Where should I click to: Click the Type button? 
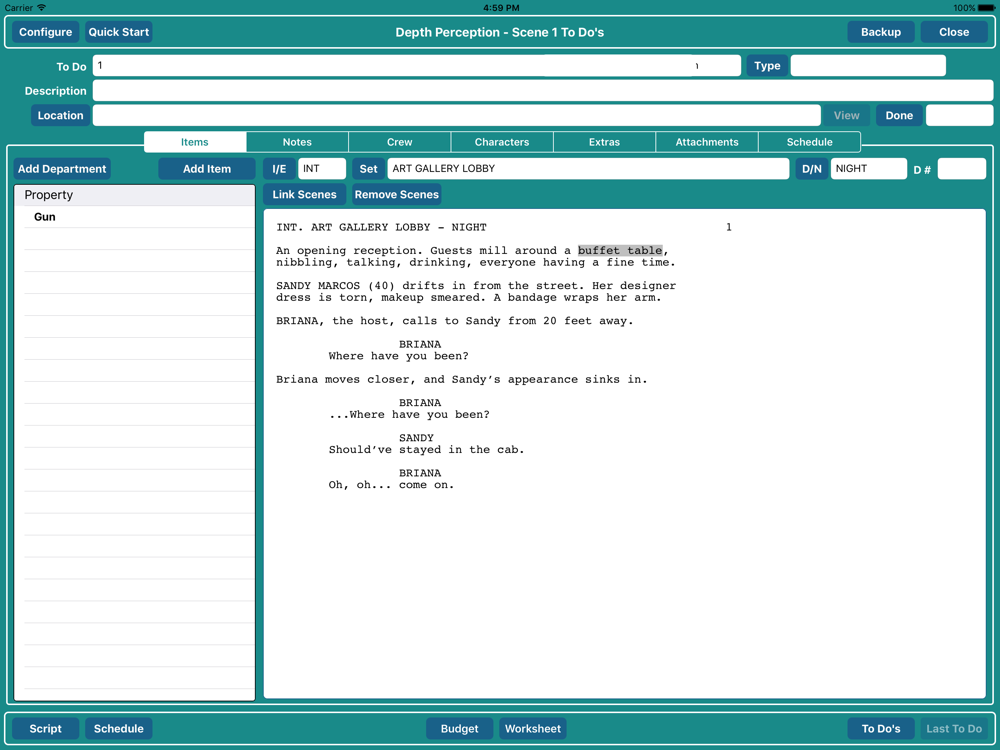767,66
